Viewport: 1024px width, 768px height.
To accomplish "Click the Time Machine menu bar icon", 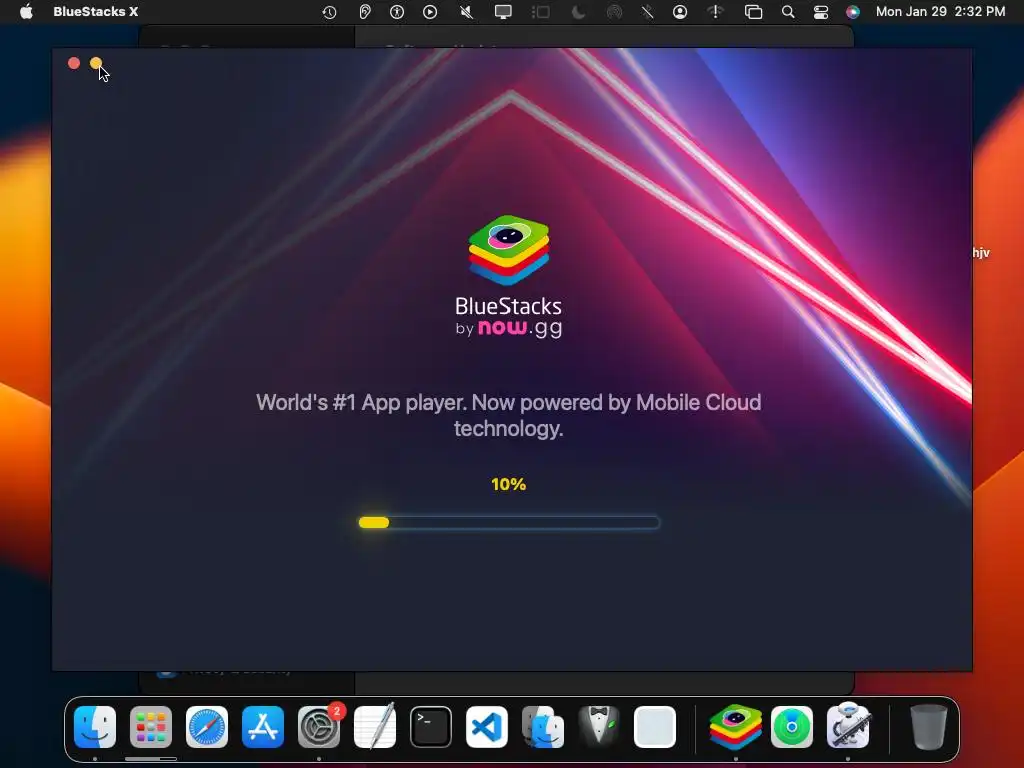I will (x=329, y=12).
